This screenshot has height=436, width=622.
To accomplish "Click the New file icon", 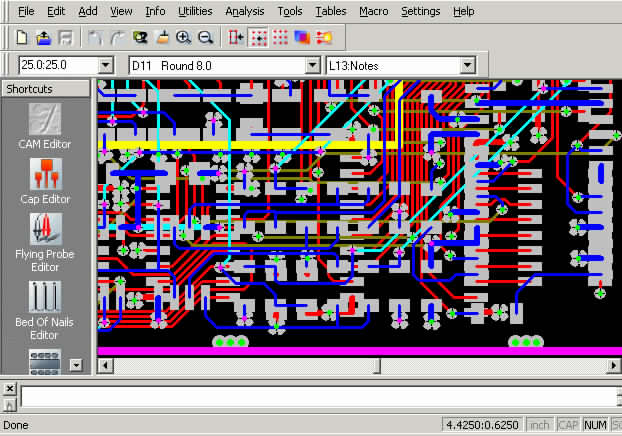I will coord(22,37).
